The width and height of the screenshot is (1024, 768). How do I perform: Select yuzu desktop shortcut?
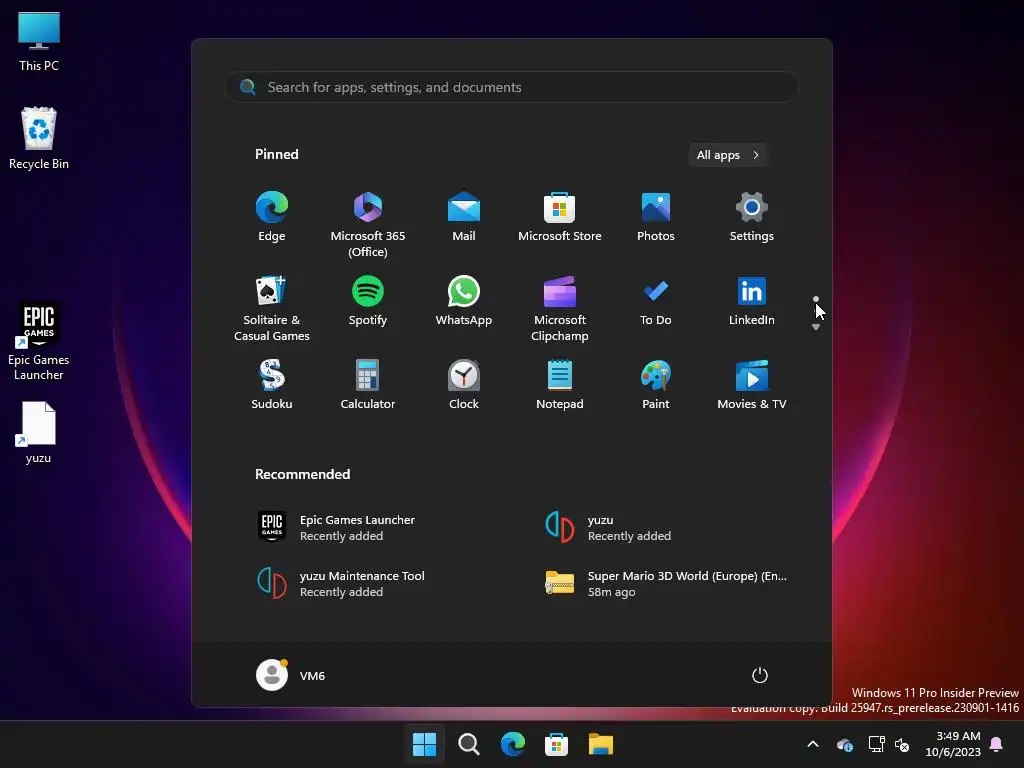click(39, 432)
